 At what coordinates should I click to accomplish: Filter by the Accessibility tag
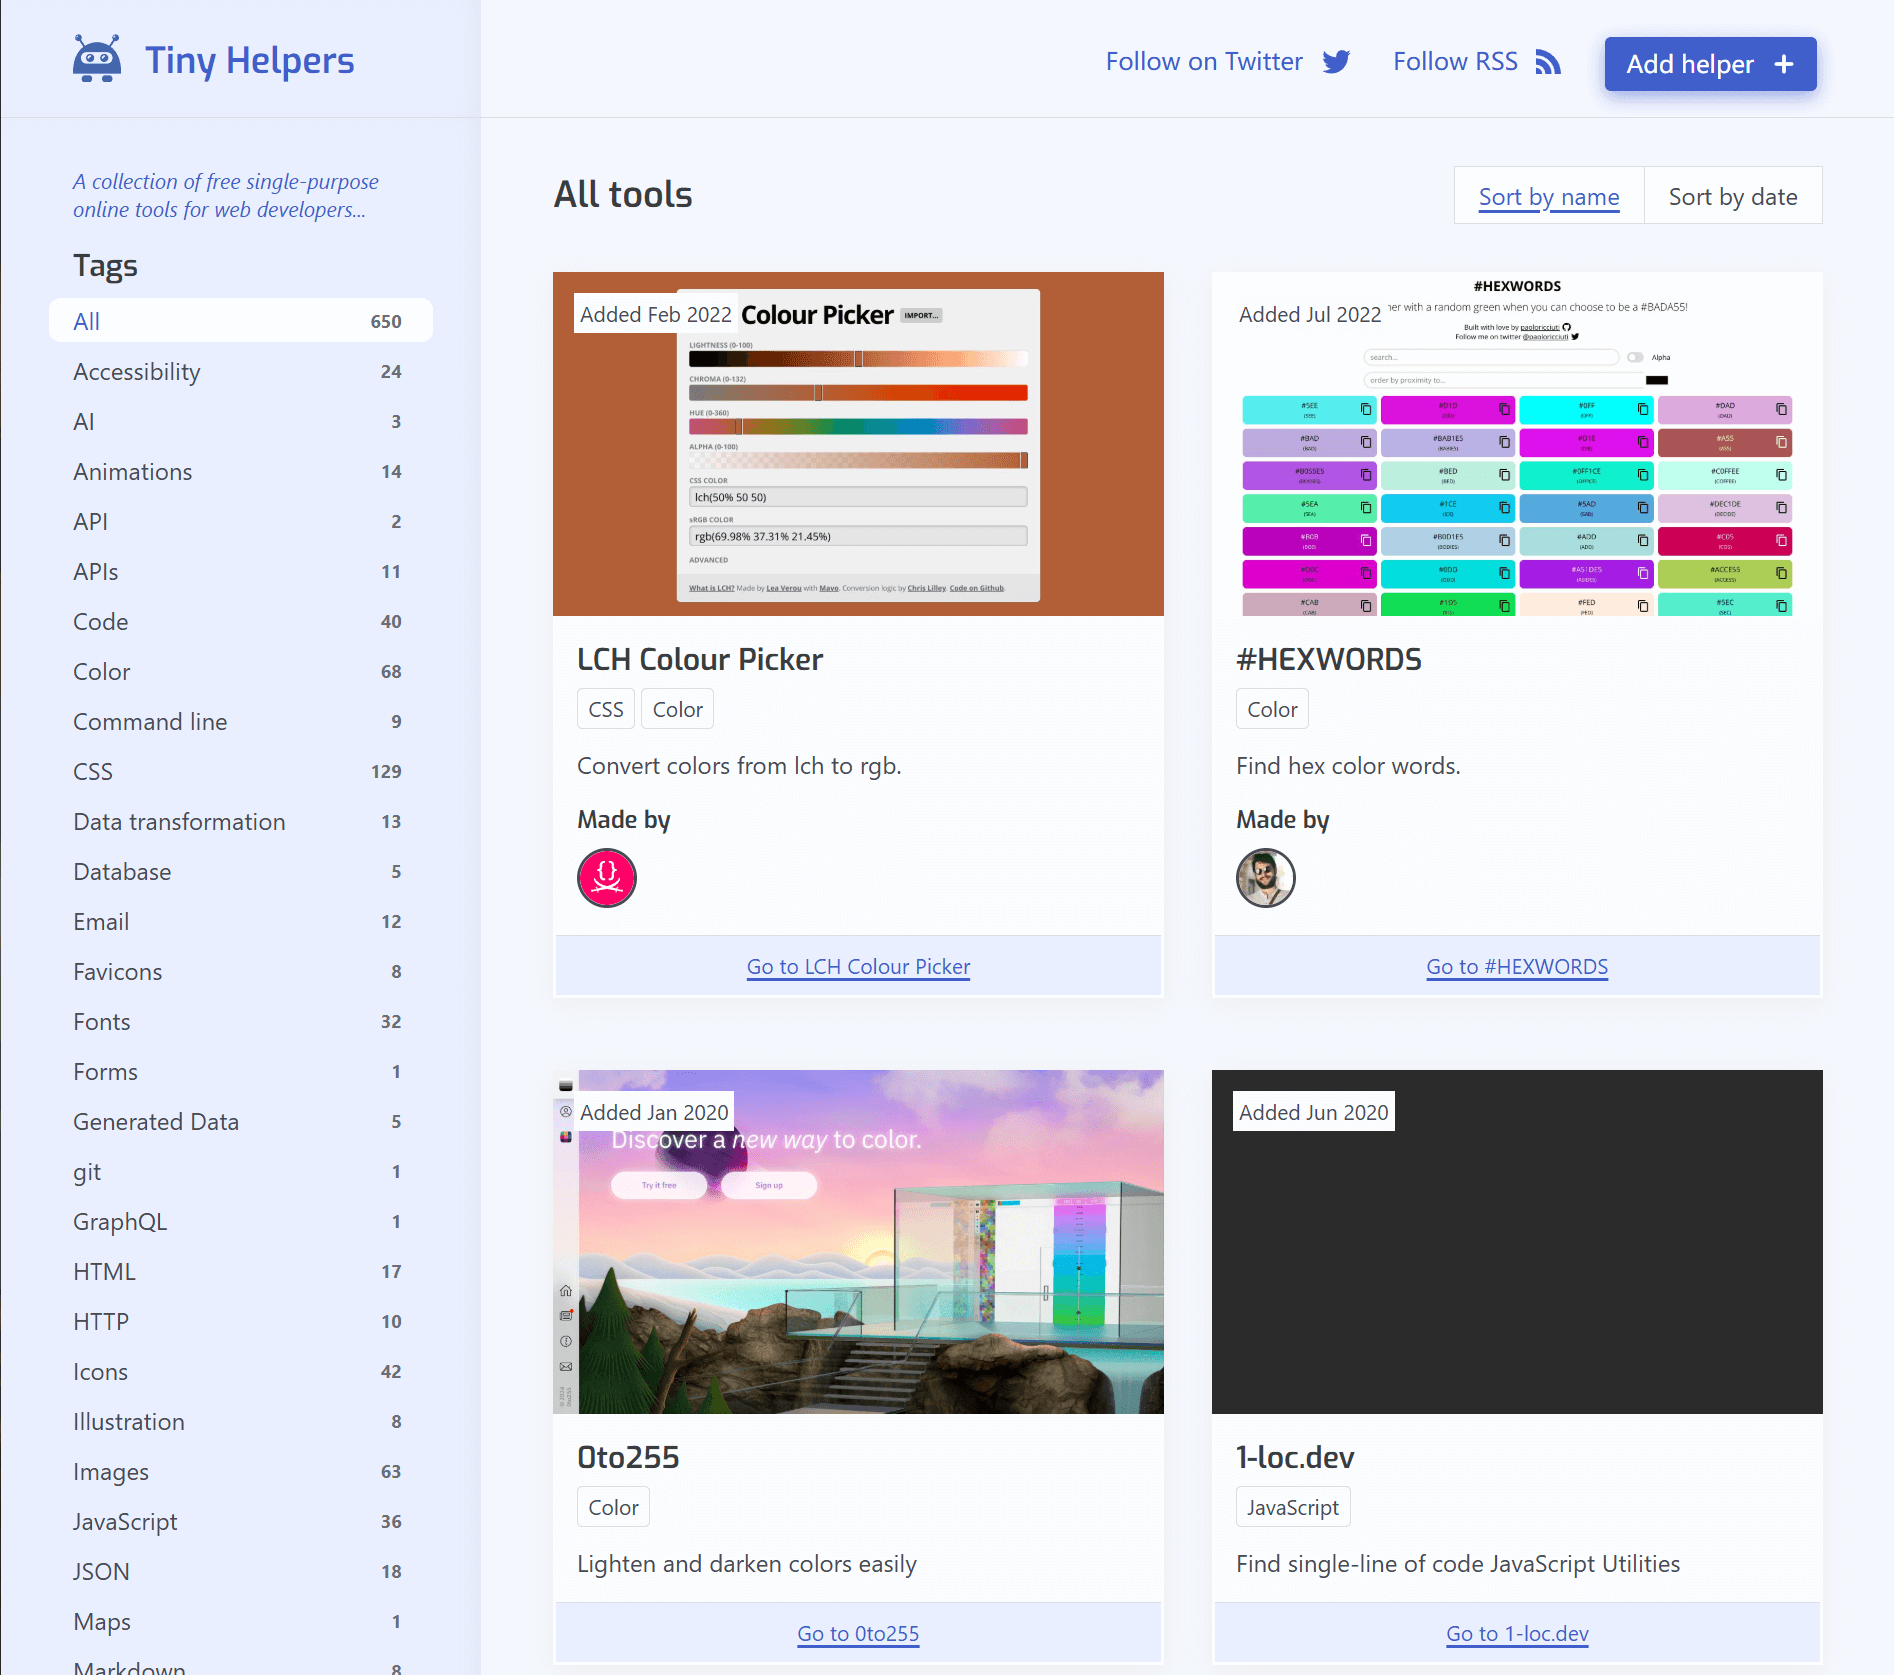pyautogui.click(x=241, y=371)
